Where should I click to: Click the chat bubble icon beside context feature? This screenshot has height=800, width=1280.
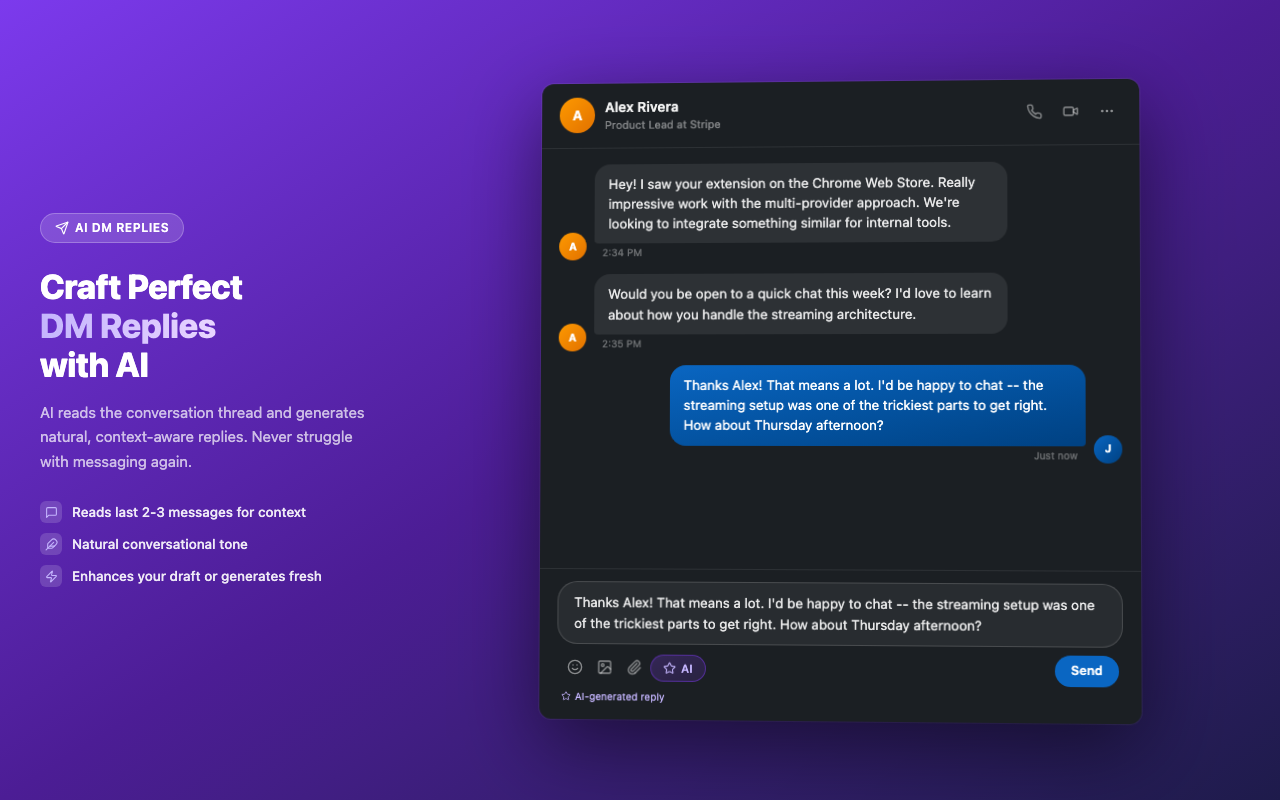[x=51, y=511]
